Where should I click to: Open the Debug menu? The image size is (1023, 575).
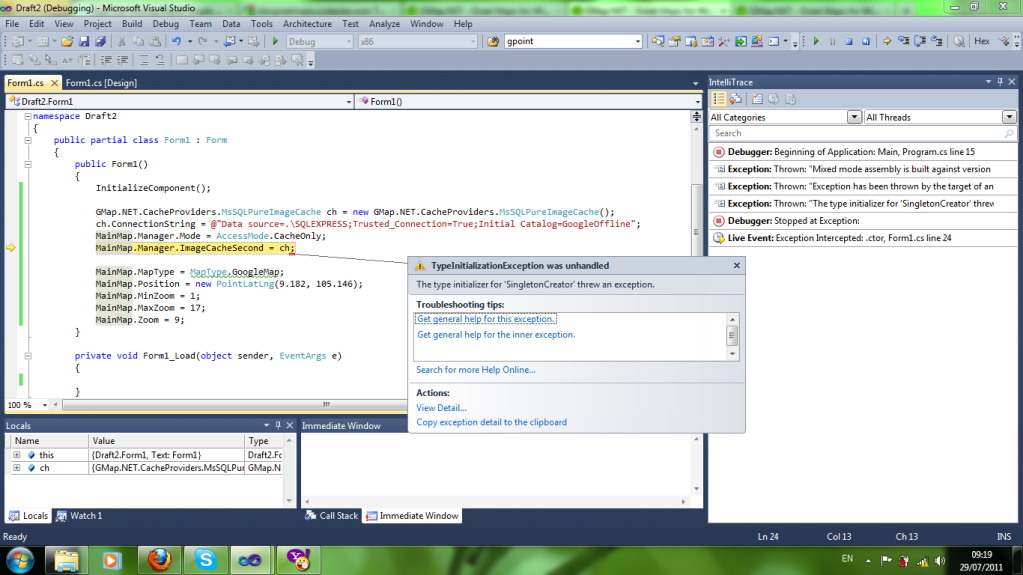coord(165,23)
